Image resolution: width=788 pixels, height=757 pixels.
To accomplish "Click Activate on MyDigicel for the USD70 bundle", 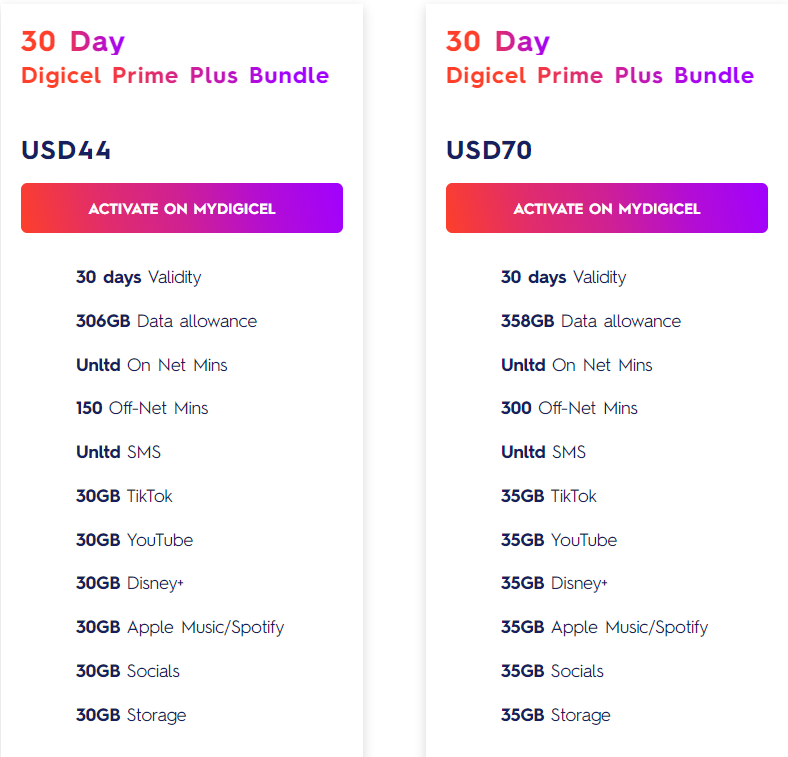I will [x=607, y=208].
